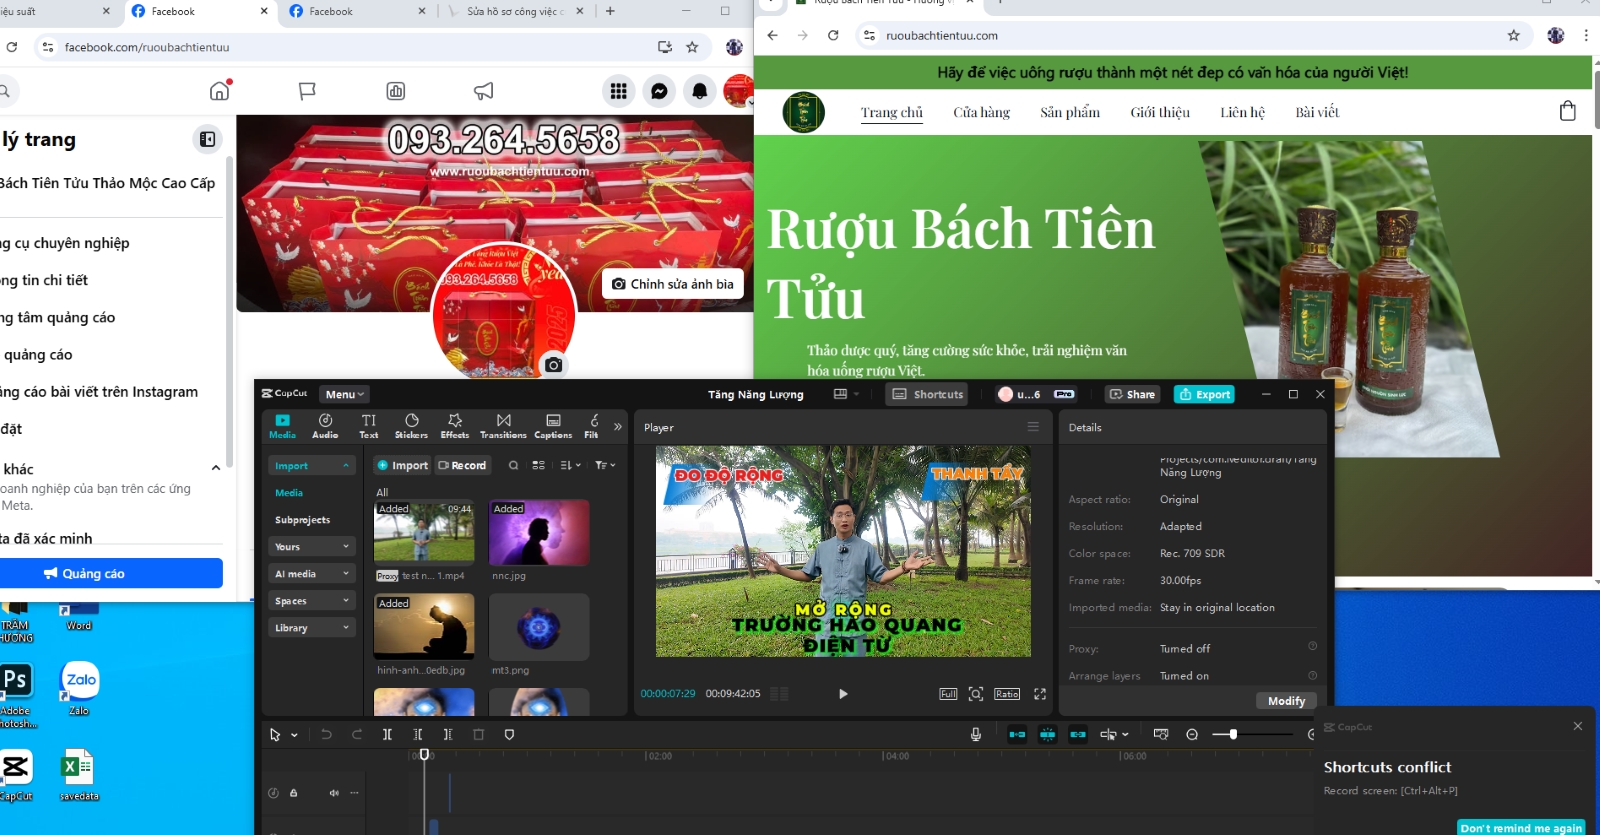Click the Record button in CapCut
This screenshot has width=1600, height=835.
pyautogui.click(x=462, y=465)
